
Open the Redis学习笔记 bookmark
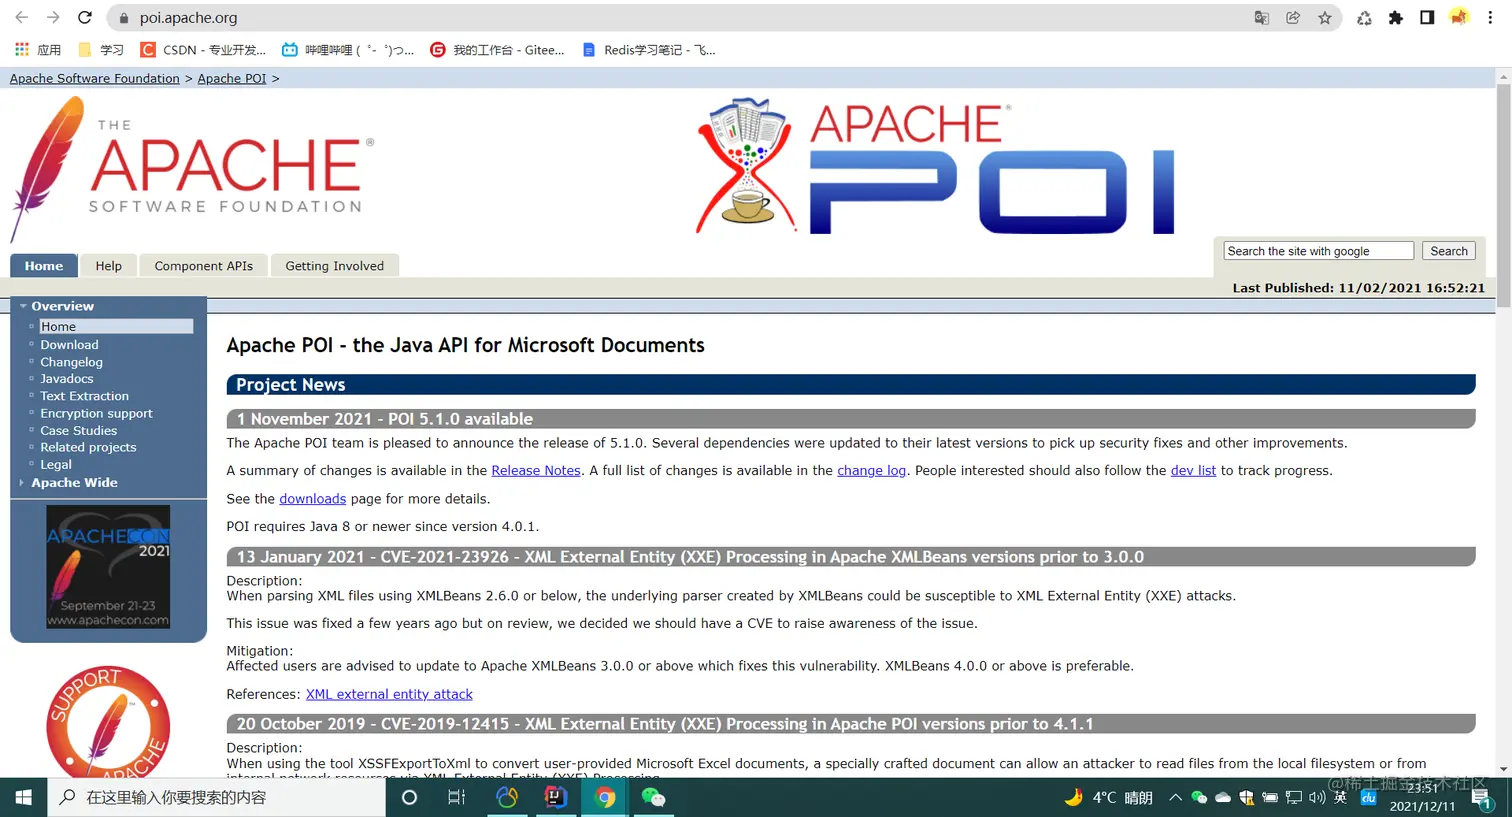point(648,50)
